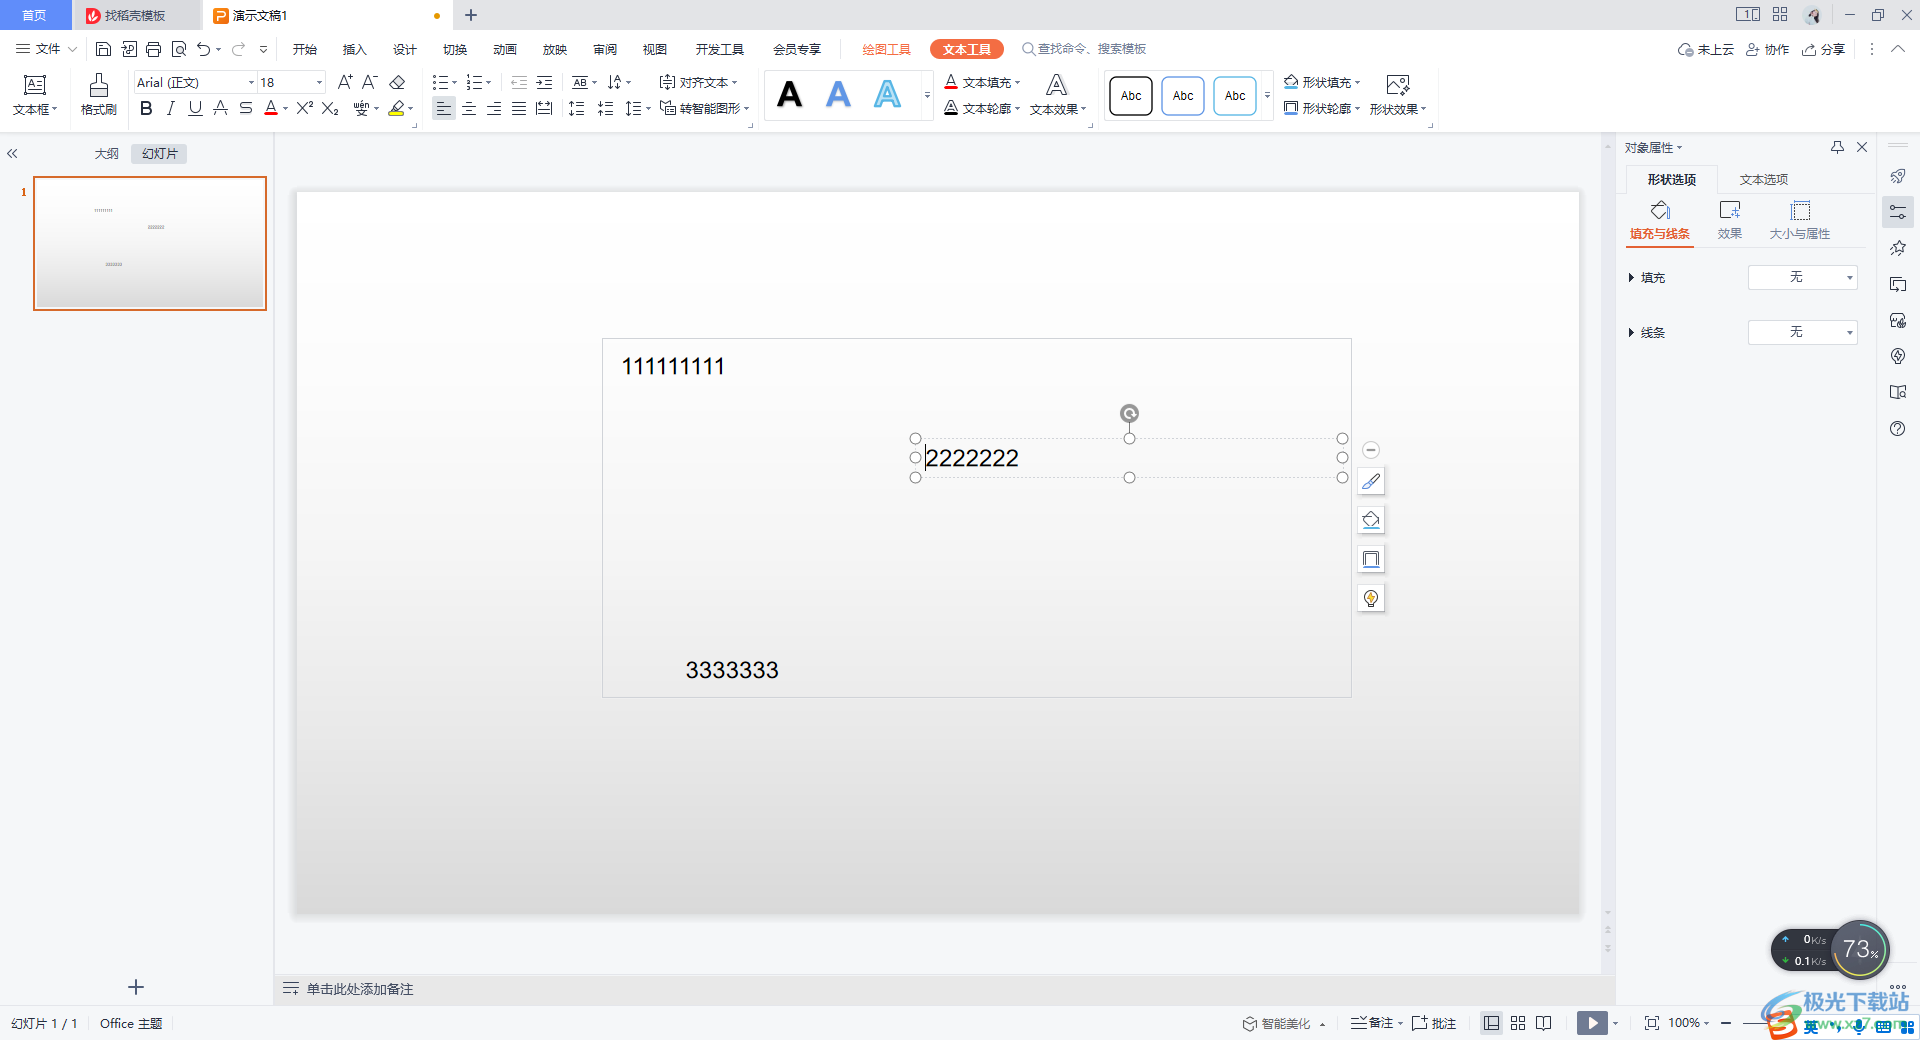Click the brush style quick-tool beside textbox
Image resolution: width=1920 pixels, height=1040 pixels.
click(x=1371, y=481)
